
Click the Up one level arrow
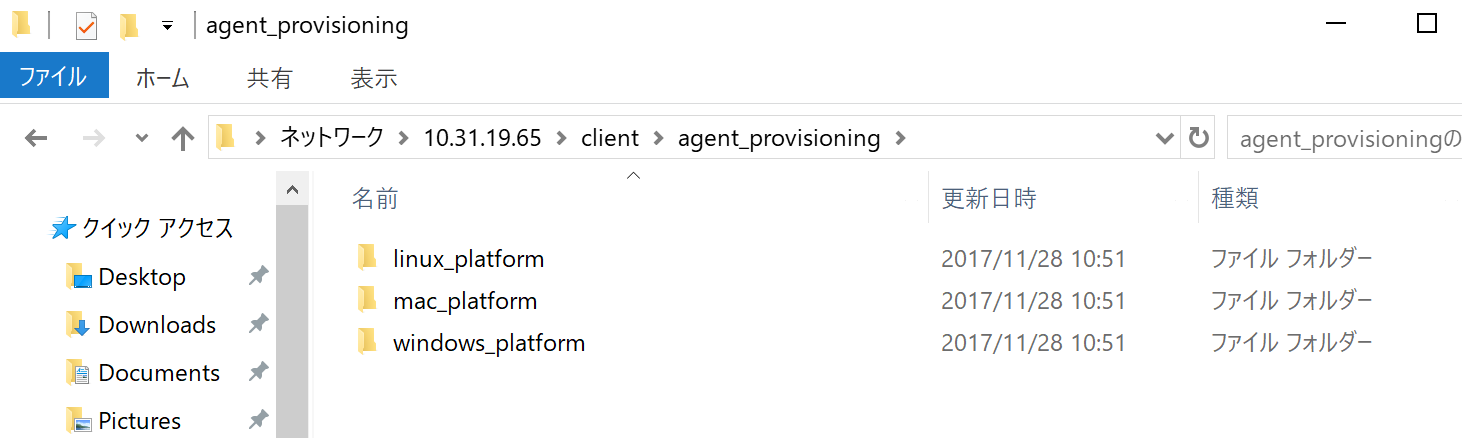(x=182, y=139)
